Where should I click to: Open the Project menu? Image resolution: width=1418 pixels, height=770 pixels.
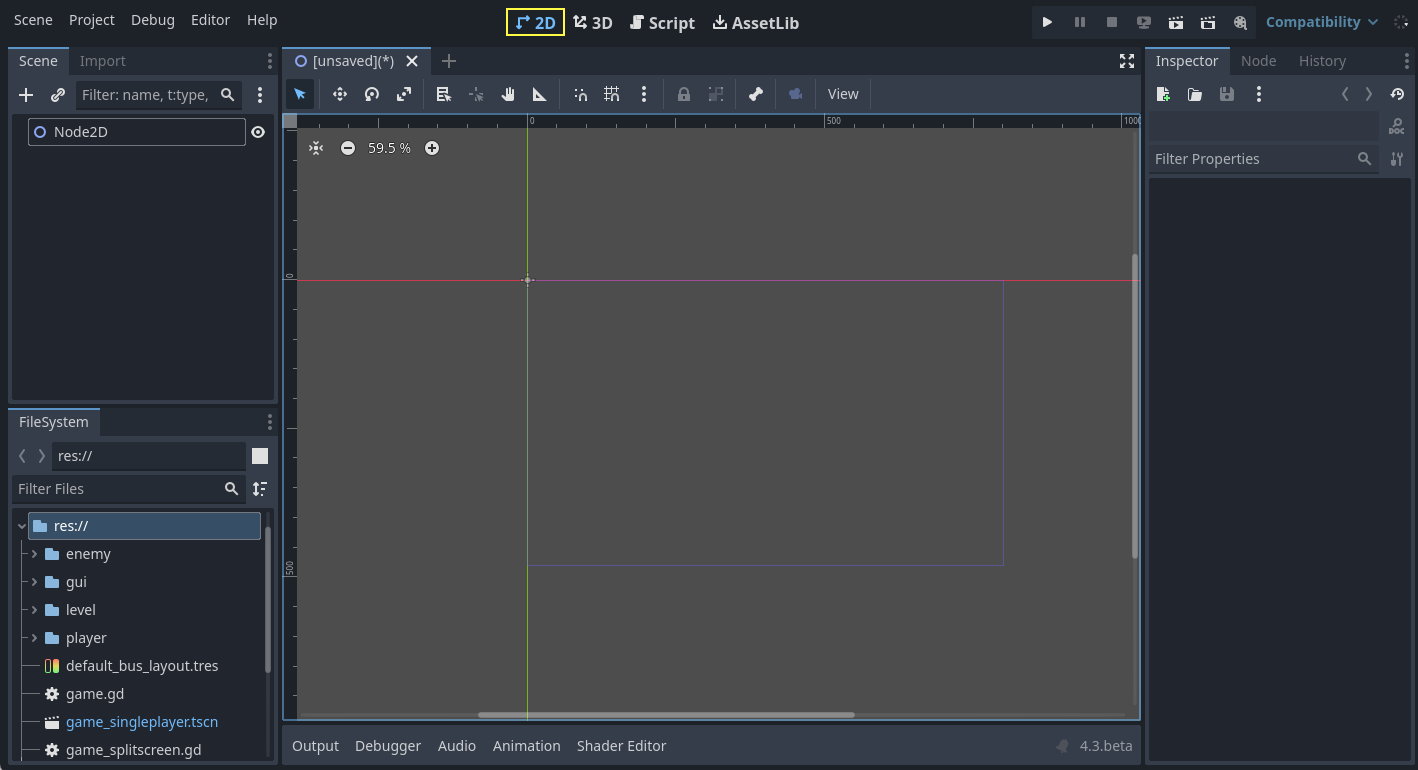coord(91,19)
